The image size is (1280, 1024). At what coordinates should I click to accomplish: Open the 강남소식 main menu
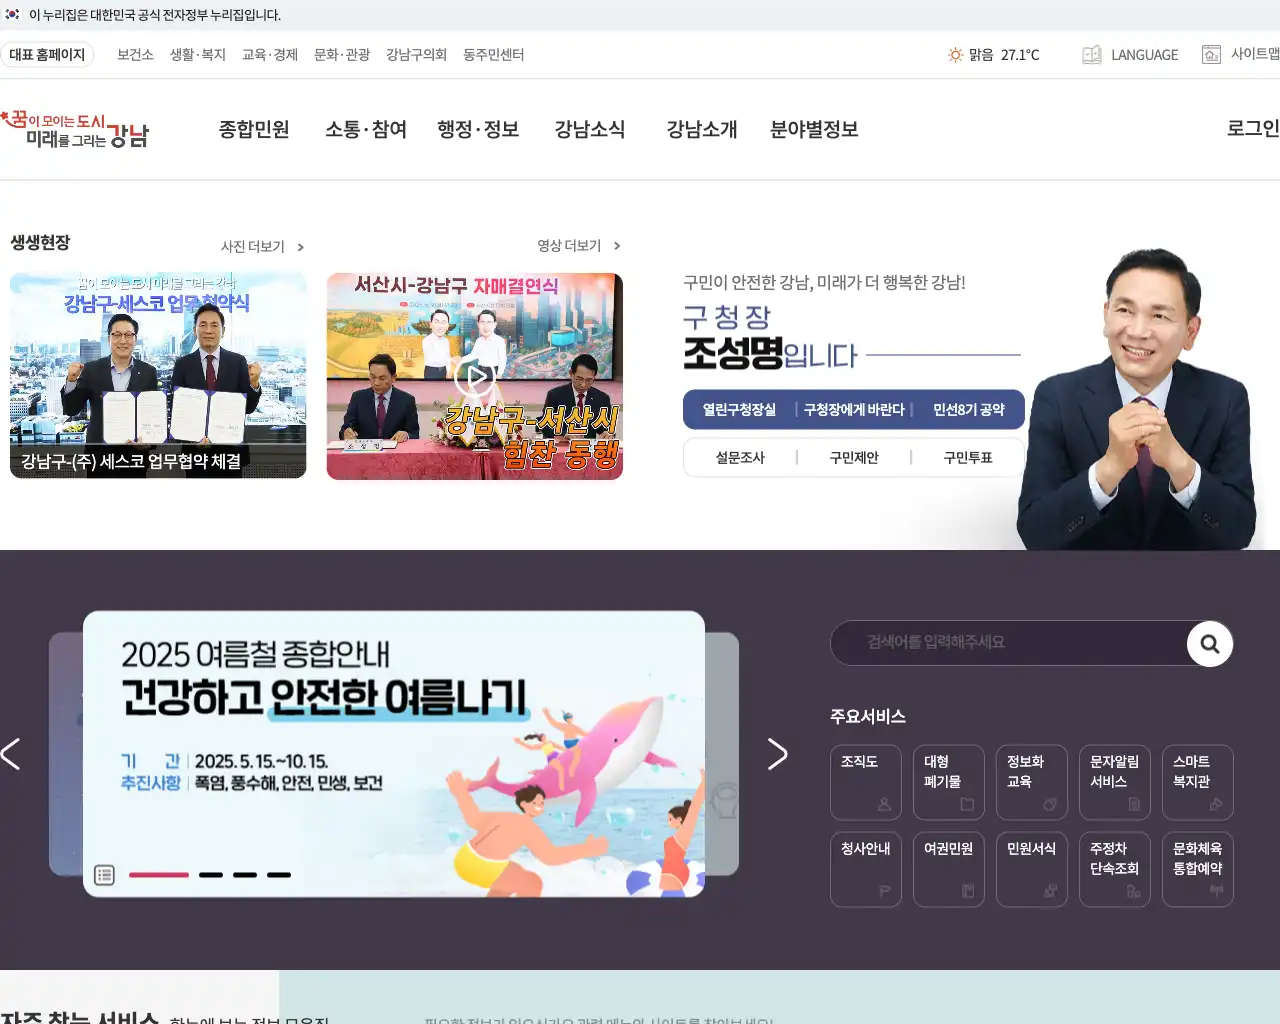[590, 130]
